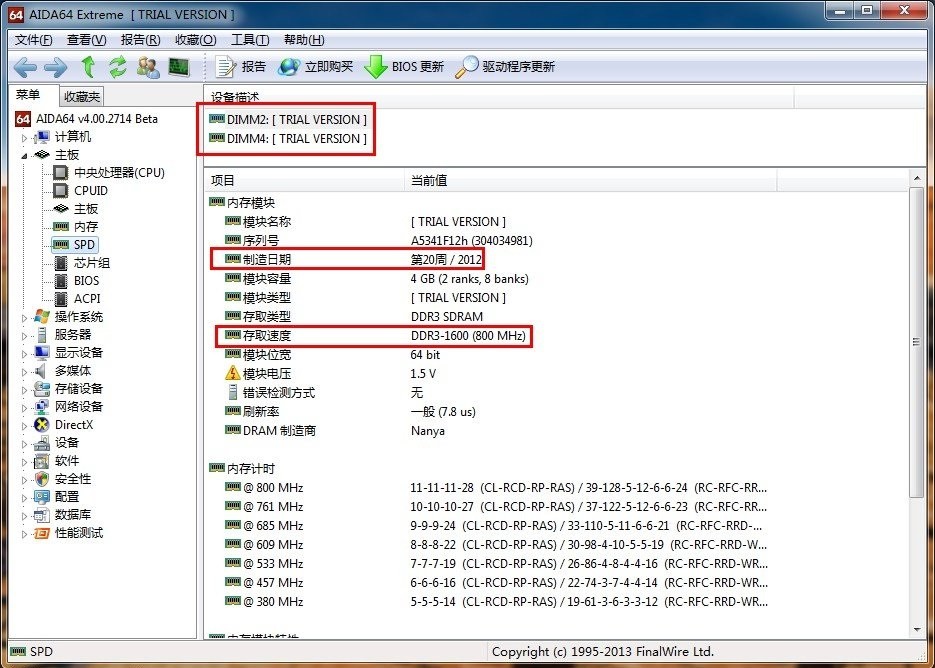Expand the 计算机 tree node
The image size is (935, 668).
tap(25, 137)
